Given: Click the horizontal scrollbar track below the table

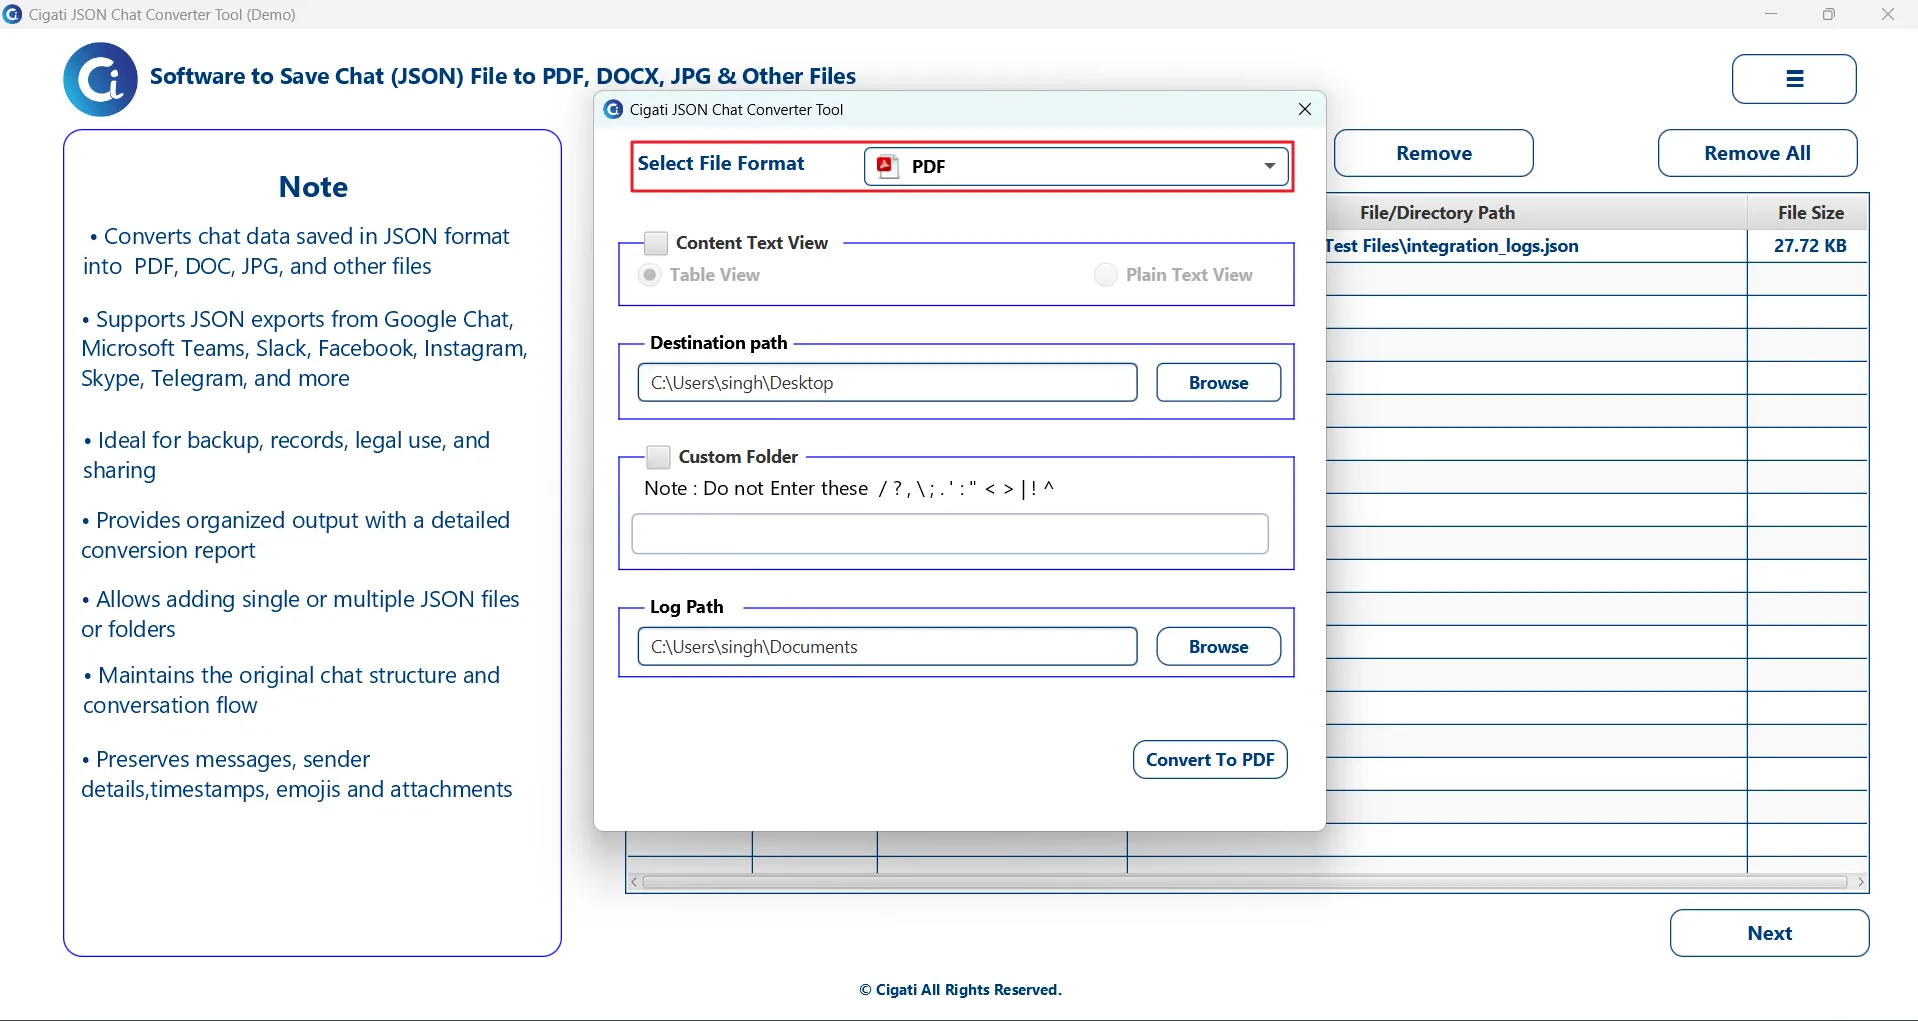Looking at the screenshot, I should tap(1245, 882).
